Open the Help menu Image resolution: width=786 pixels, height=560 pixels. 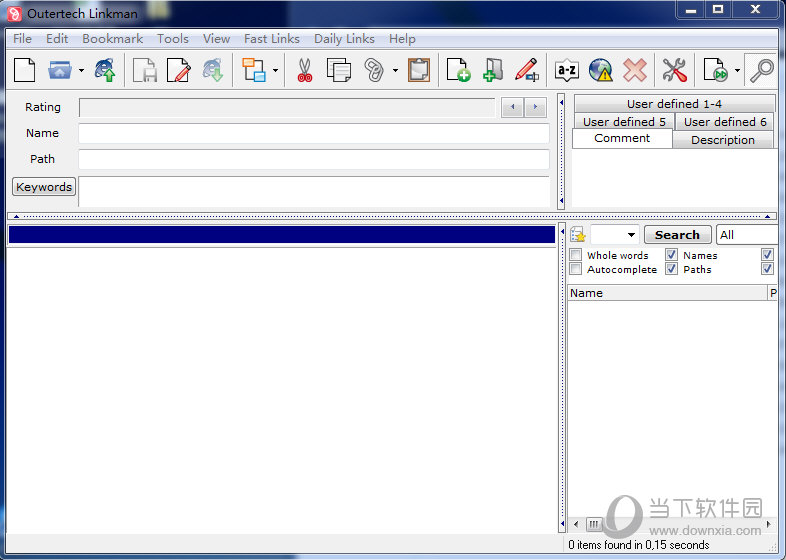(x=403, y=39)
